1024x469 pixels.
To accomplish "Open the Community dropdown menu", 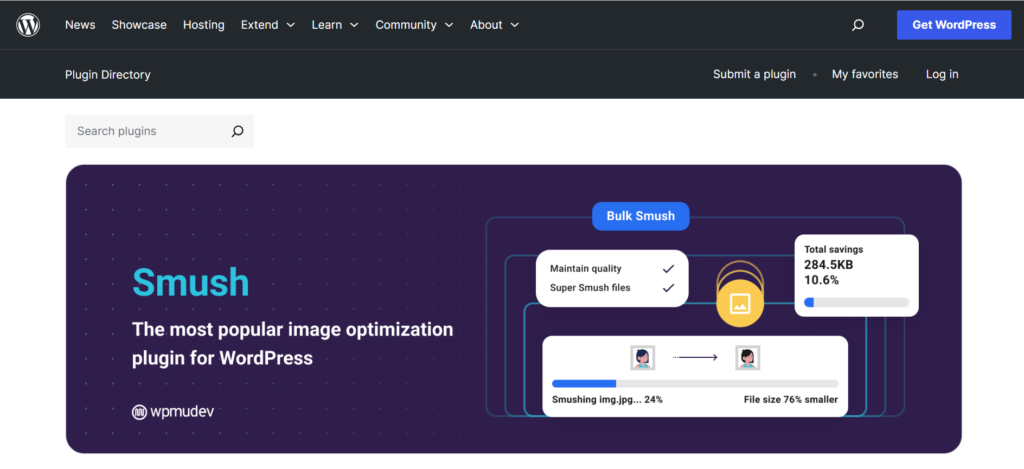I will pos(414,25).
